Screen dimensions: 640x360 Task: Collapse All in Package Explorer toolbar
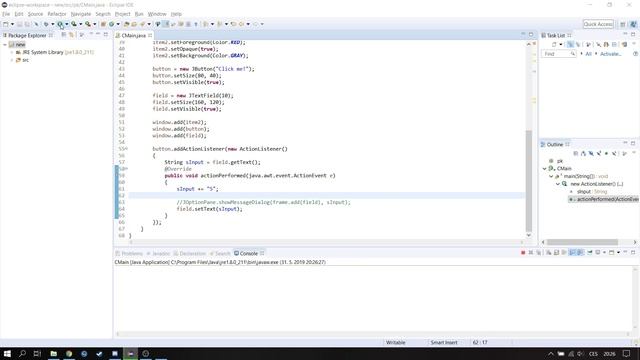(x=64, y=35)
